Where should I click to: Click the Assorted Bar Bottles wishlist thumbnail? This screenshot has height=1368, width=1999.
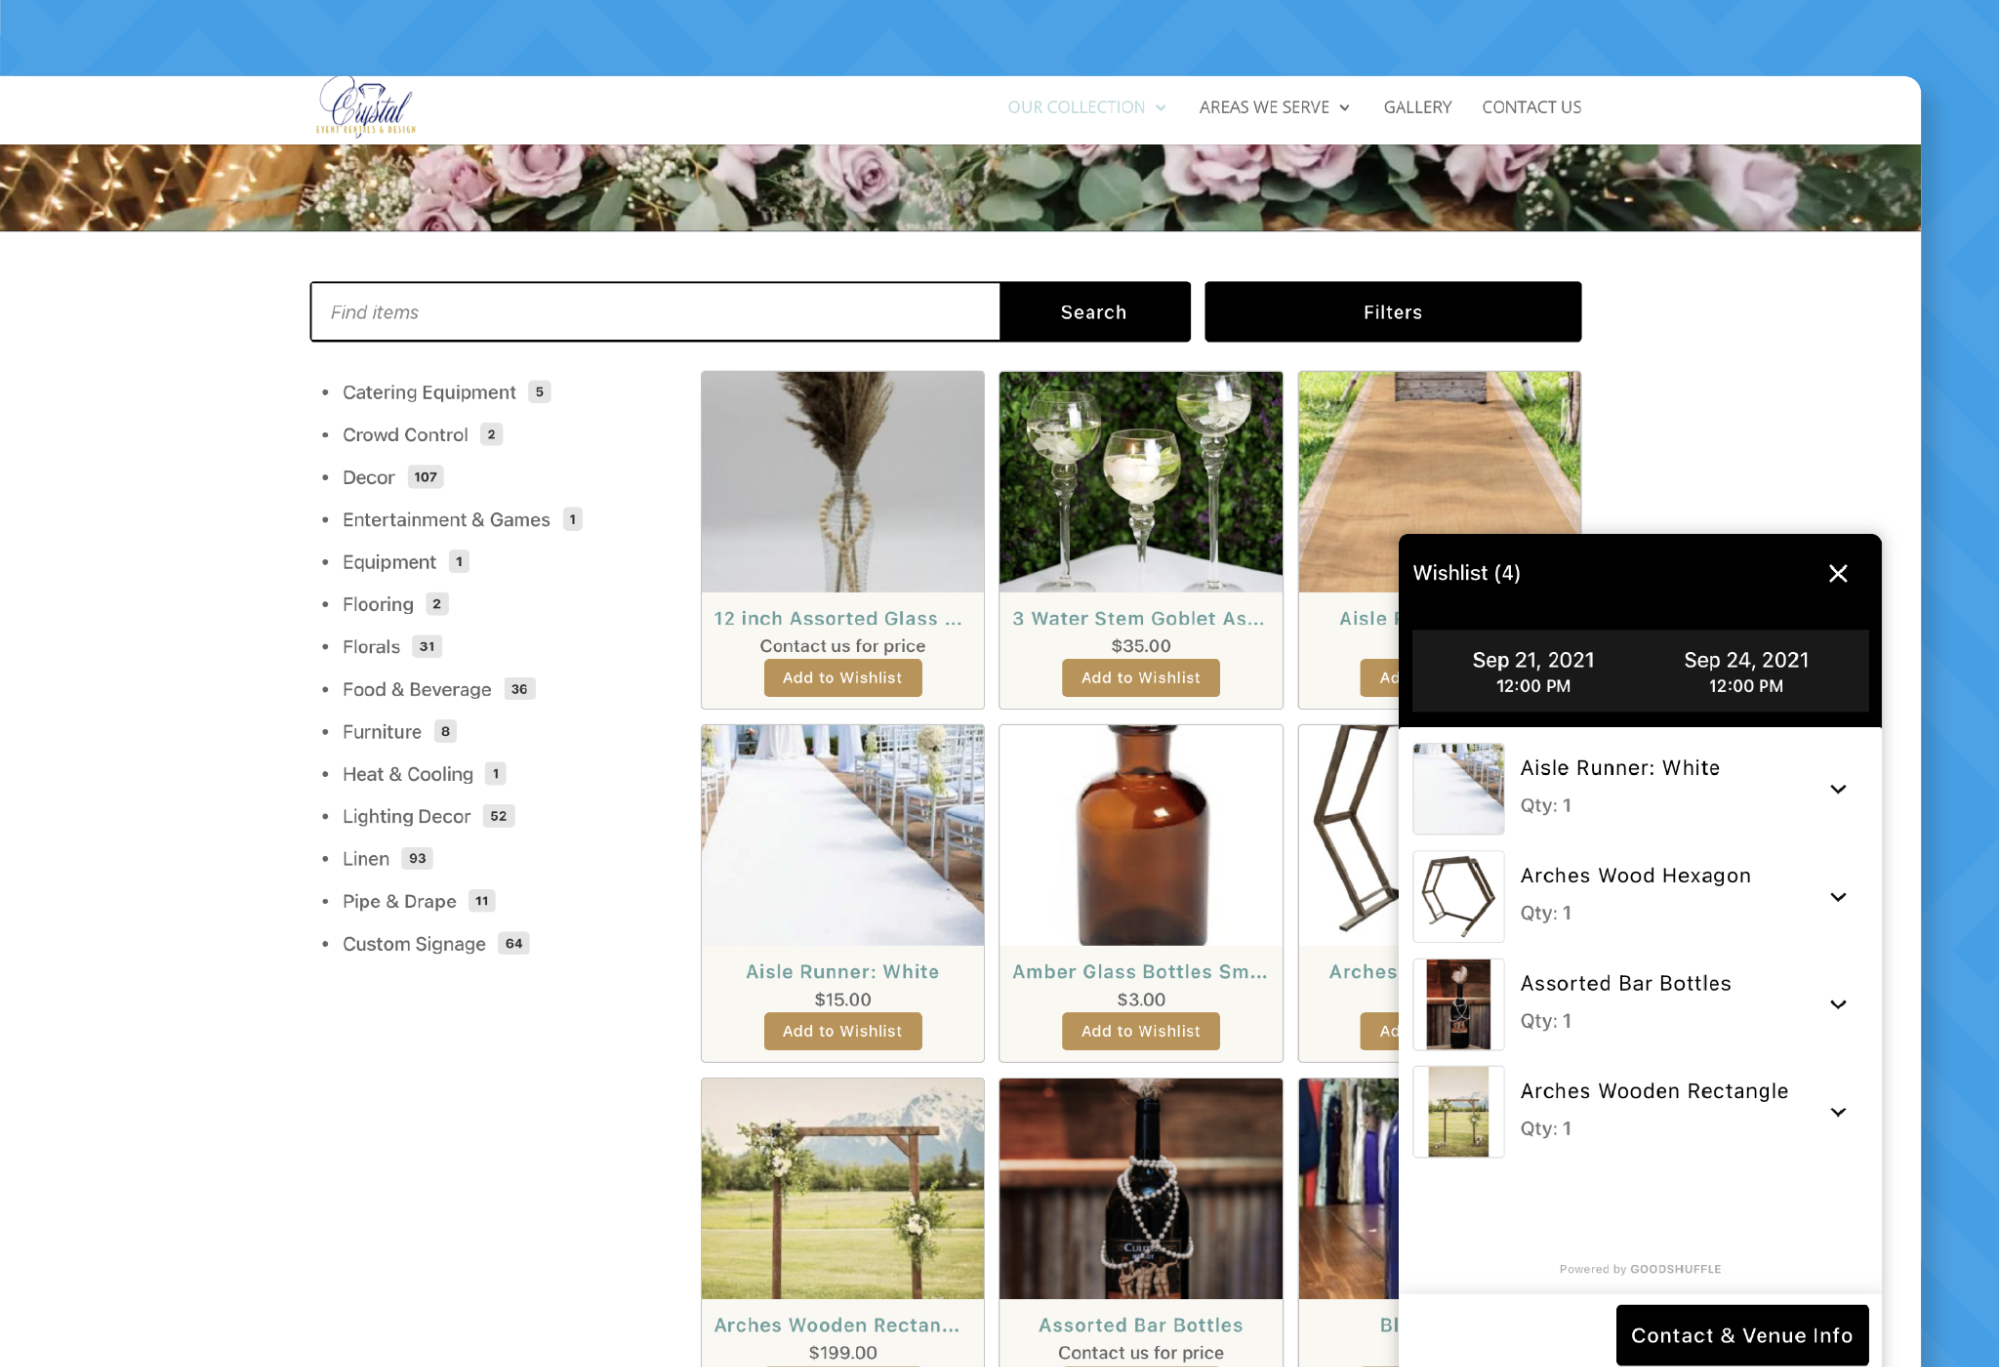(x=1458, y=1004)
